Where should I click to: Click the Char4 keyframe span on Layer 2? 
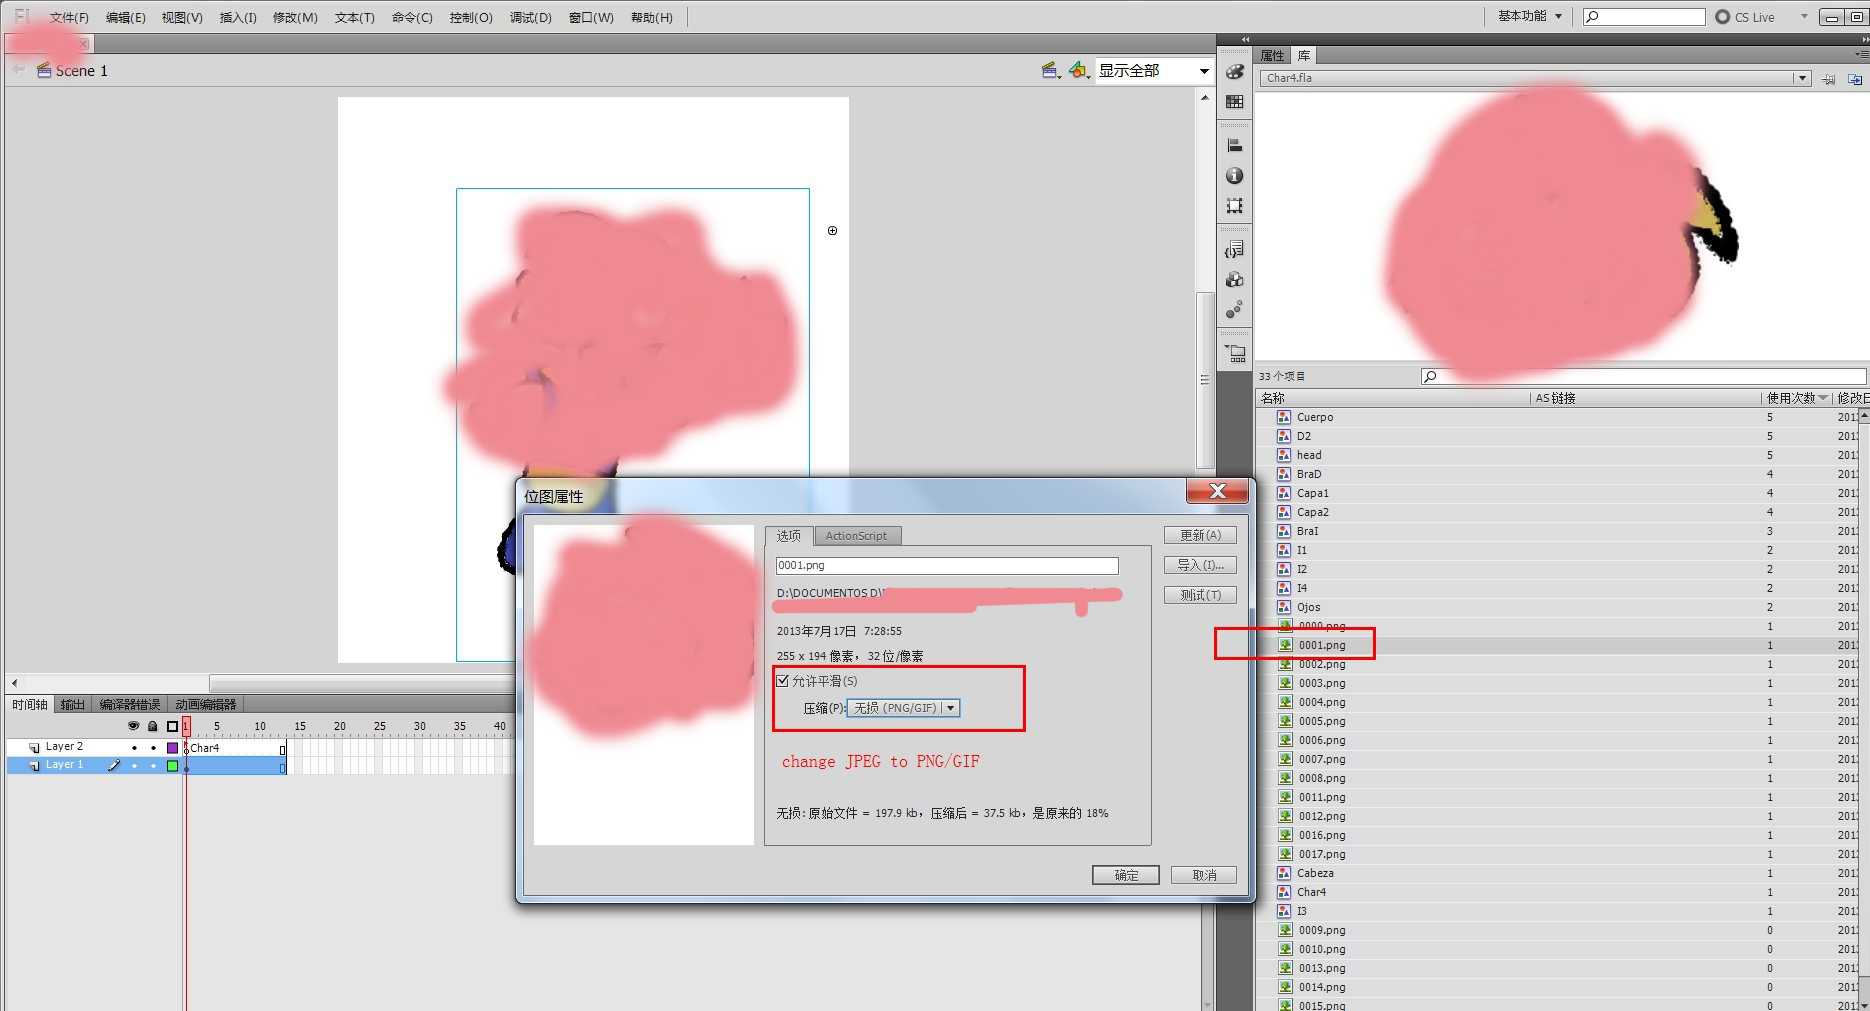pyautogui.click(x=235, y=748)
